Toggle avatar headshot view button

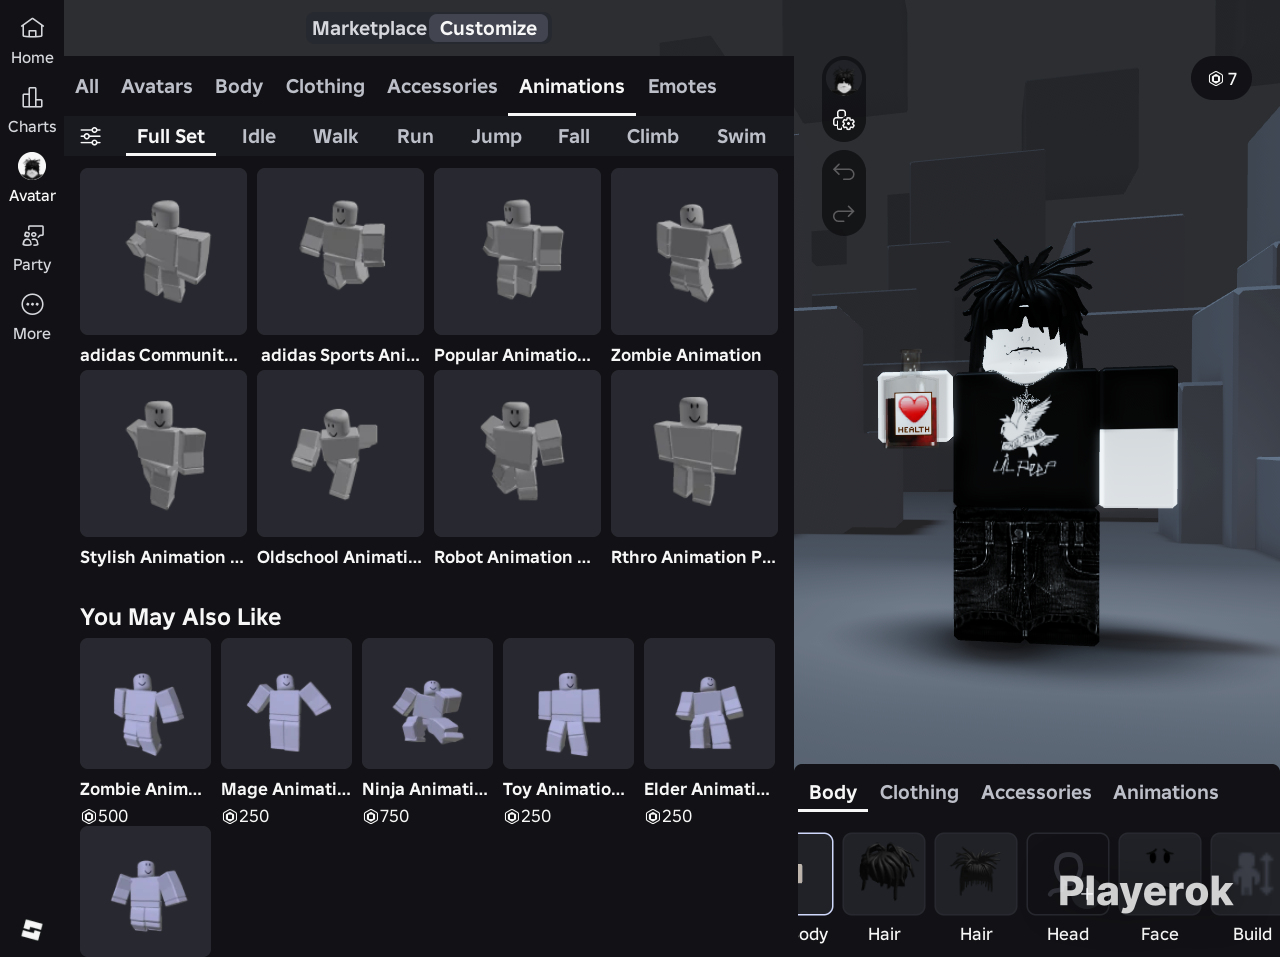pyautogui.click(x=844, y=80)
